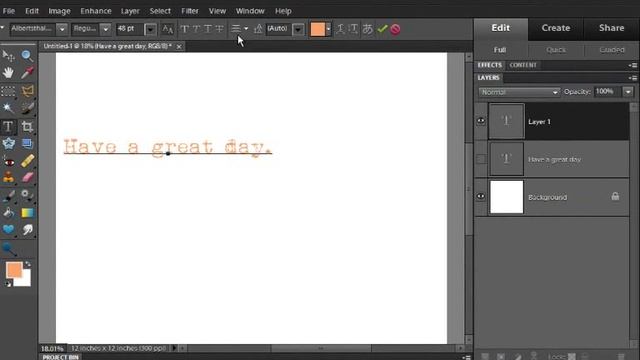Open the Layer menu
640x360 pixels.
(130, 11)
